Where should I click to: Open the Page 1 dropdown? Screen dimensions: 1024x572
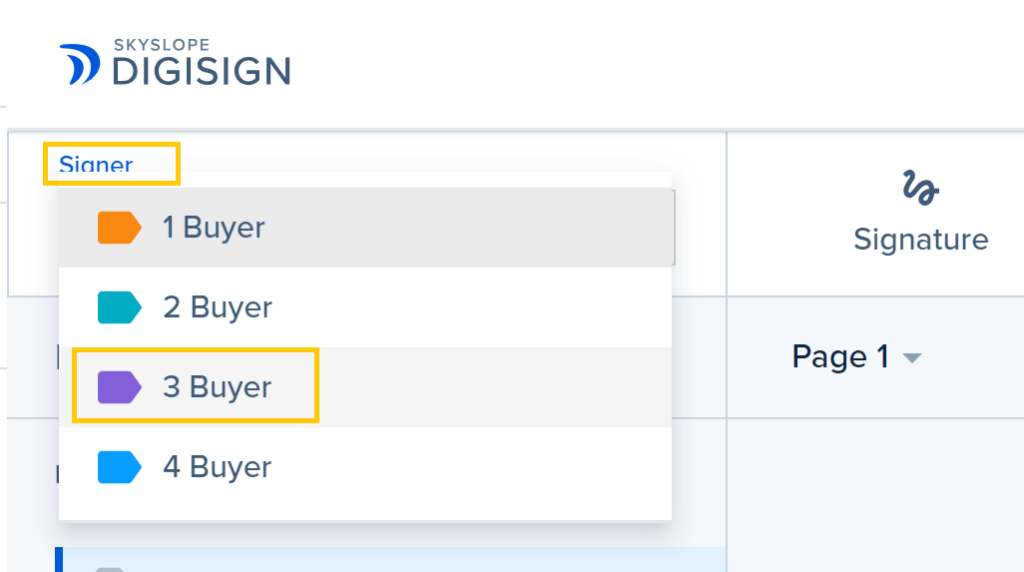coord(841,357)
